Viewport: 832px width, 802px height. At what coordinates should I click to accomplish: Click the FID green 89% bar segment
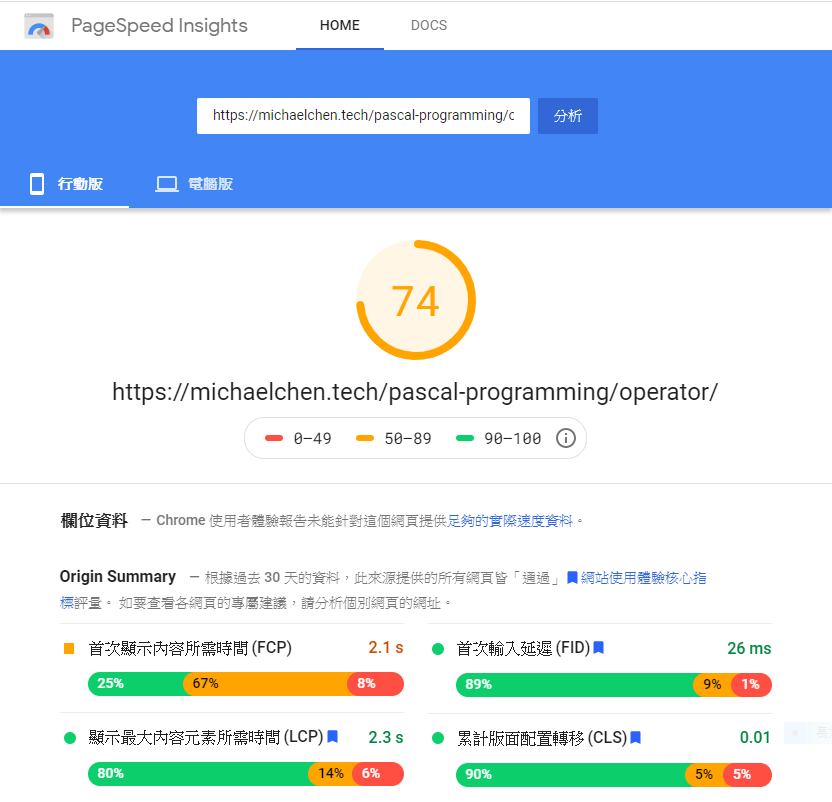575,685
